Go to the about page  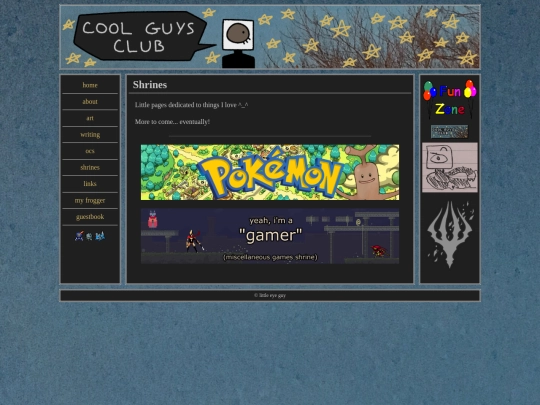pyautogui.click(x=90, y=102)
